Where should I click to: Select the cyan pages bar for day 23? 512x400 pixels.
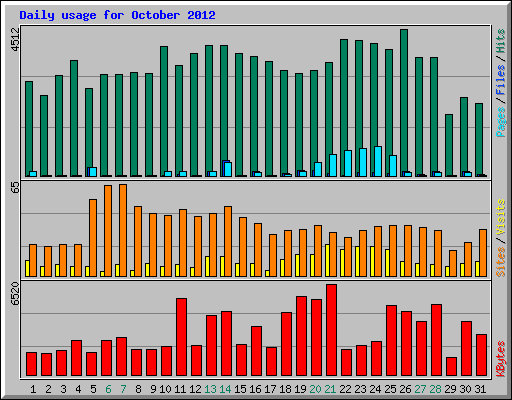pos(363,162)
